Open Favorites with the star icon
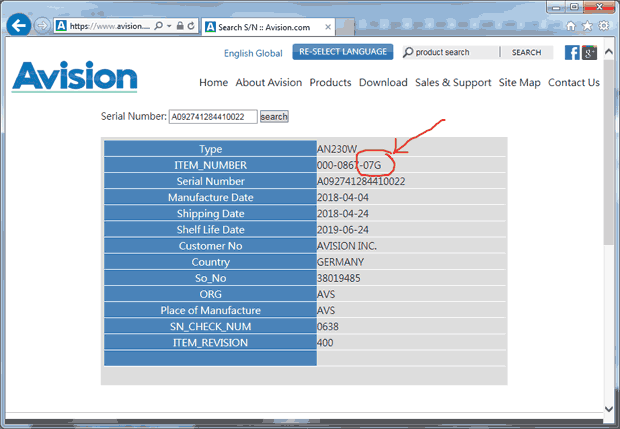This screenshot has height=429, width=620. click(588, 26)
